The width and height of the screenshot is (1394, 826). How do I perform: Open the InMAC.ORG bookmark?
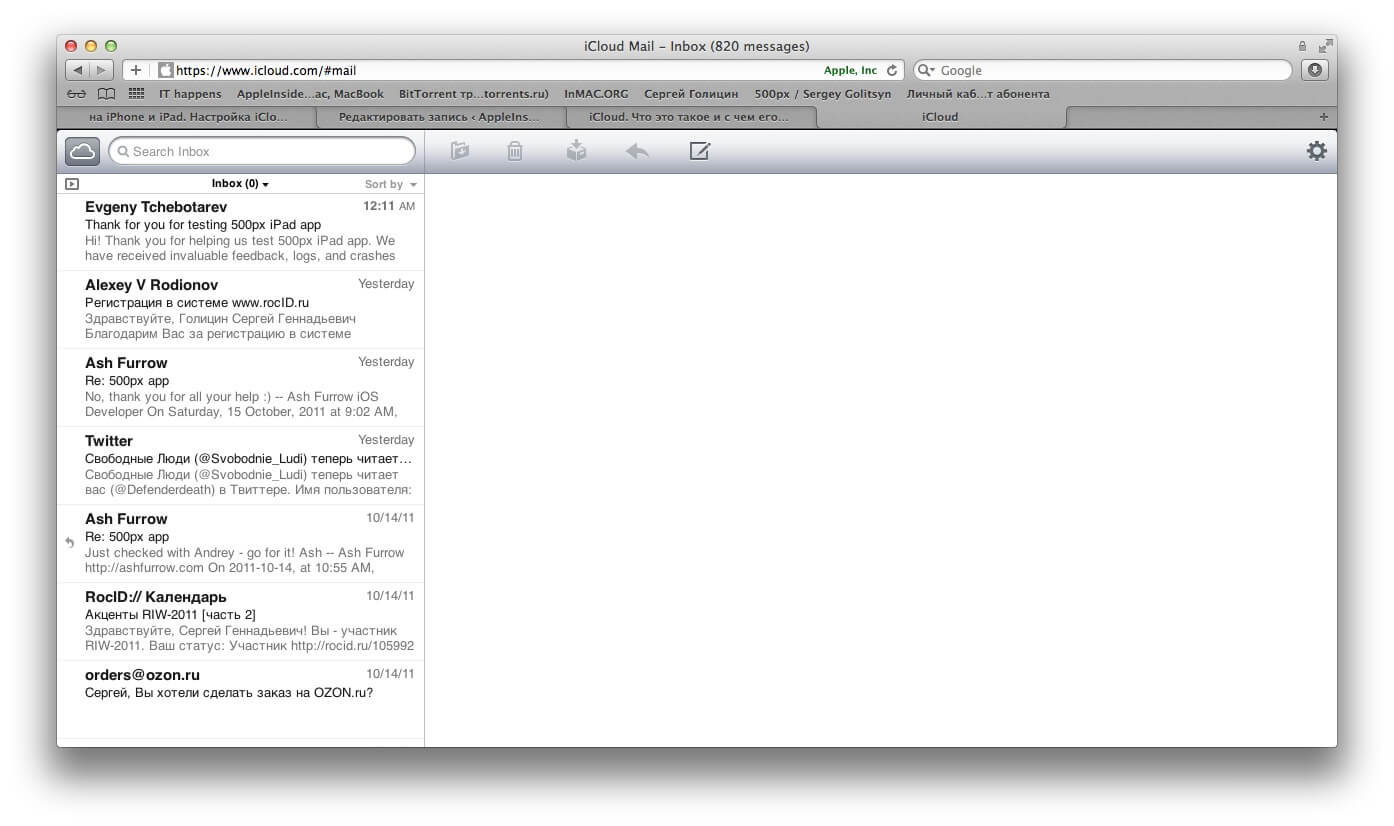click(x=596, y=94)
